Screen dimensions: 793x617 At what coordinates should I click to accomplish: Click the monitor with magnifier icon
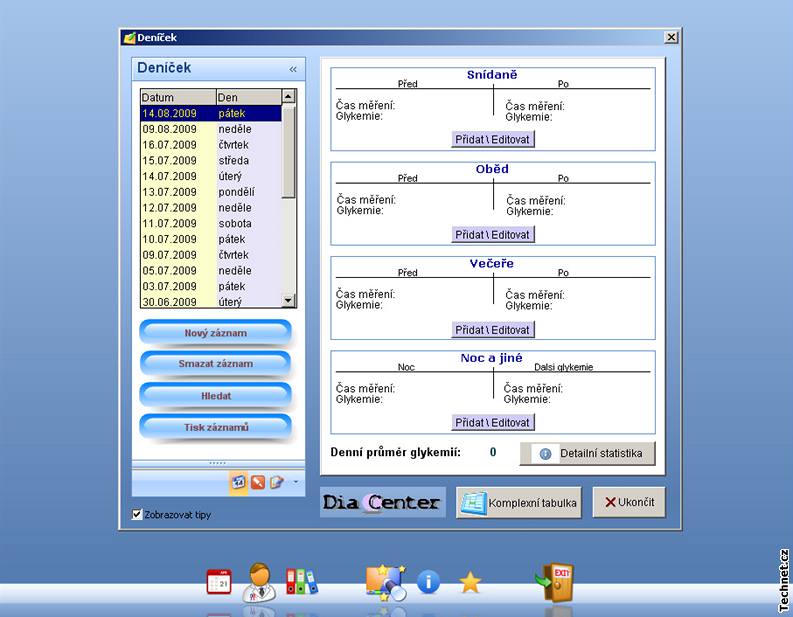[385, 582]
